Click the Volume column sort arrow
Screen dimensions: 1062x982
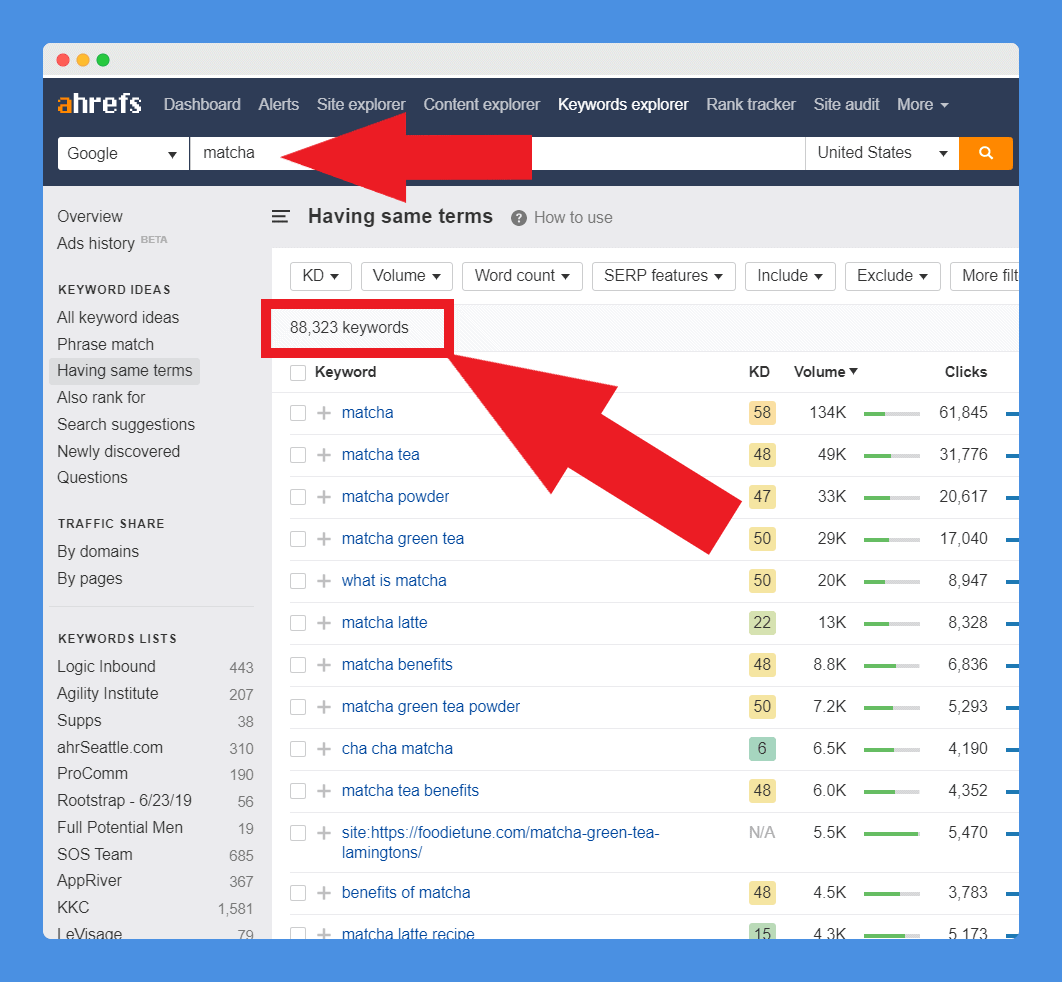(x=853, y=371)
